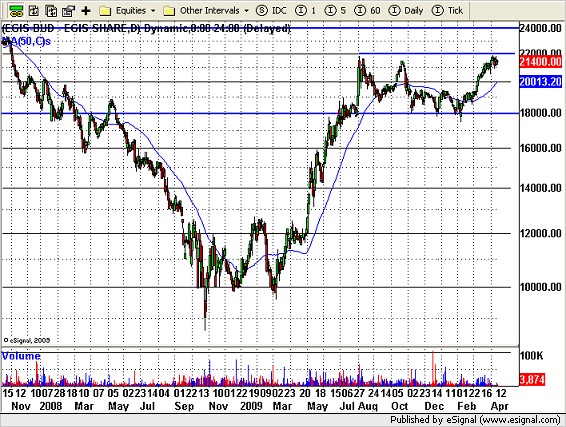This screenshot has height=427, width=566.
Task: Click the 2008 label on the time axis
Action: 51,406
